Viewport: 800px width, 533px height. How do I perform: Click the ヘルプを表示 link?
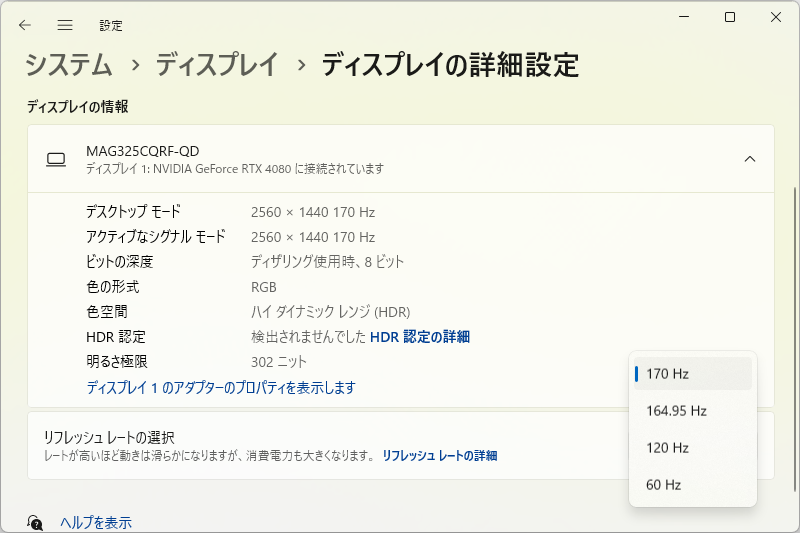[96, 522]
